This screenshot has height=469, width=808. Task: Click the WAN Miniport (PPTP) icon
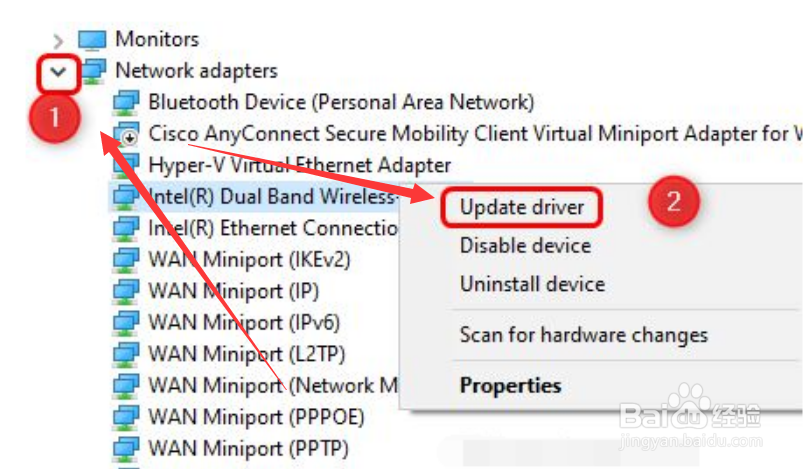[126, 446]
